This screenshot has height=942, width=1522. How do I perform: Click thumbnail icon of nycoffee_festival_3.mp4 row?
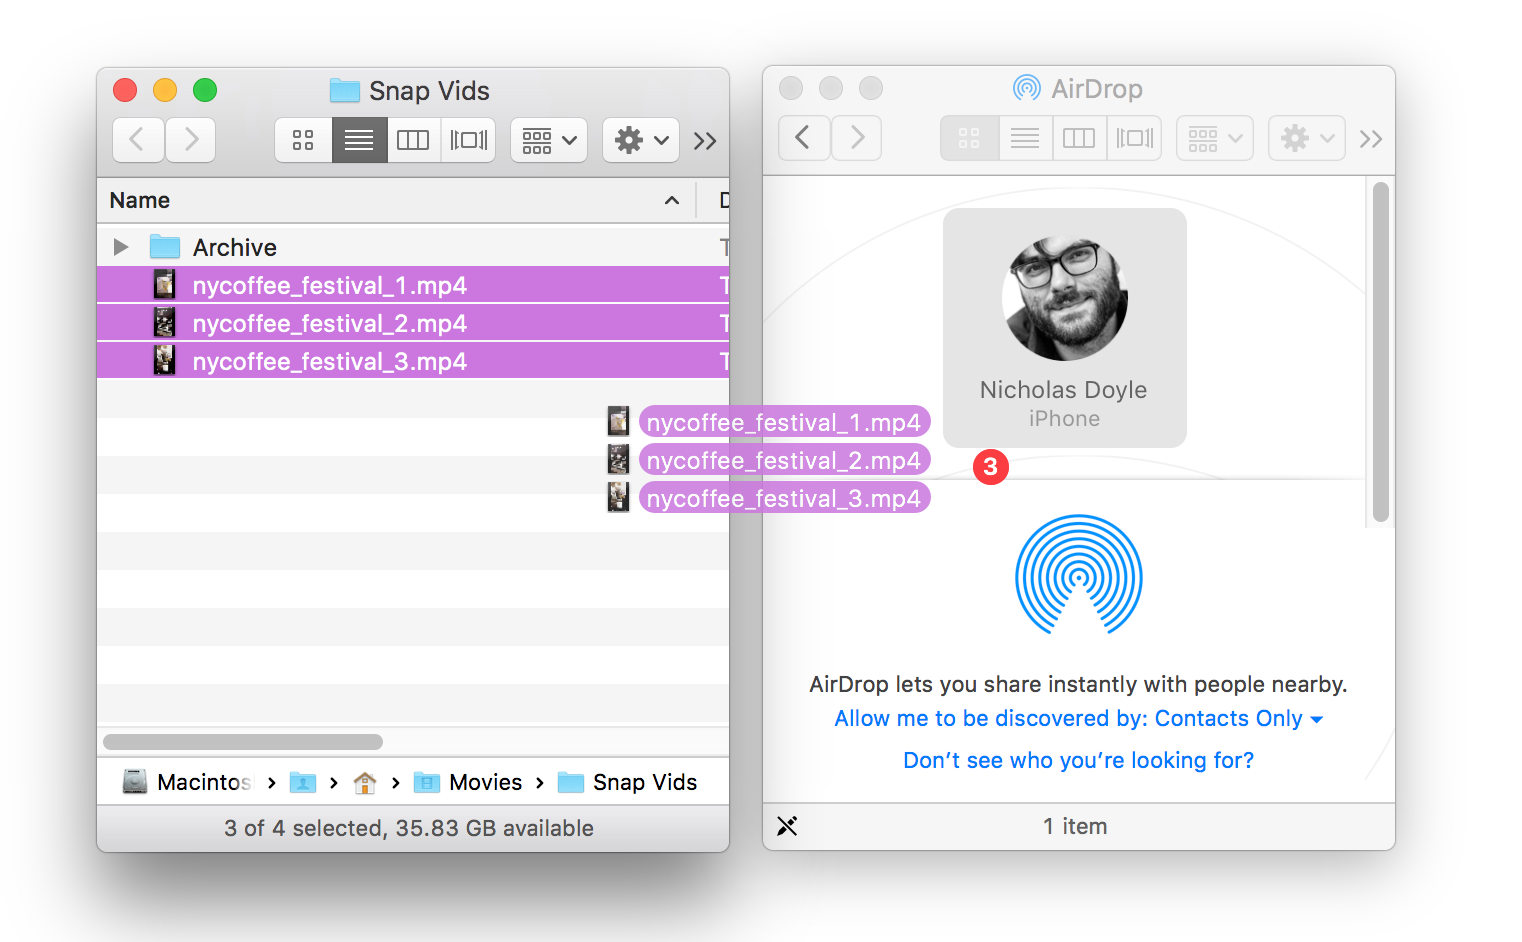[165, 361]
